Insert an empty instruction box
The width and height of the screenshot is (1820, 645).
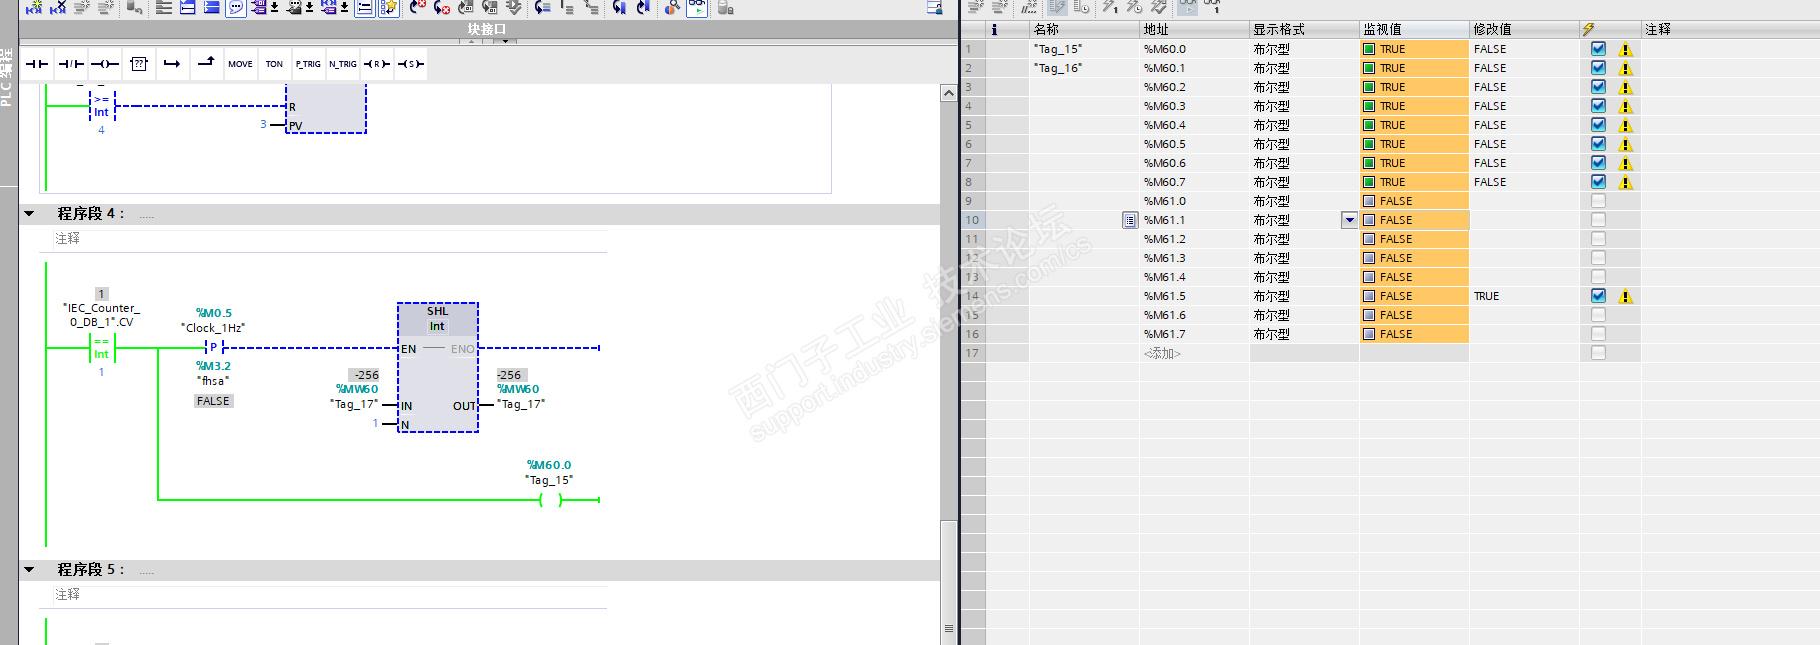click(139, 64)
